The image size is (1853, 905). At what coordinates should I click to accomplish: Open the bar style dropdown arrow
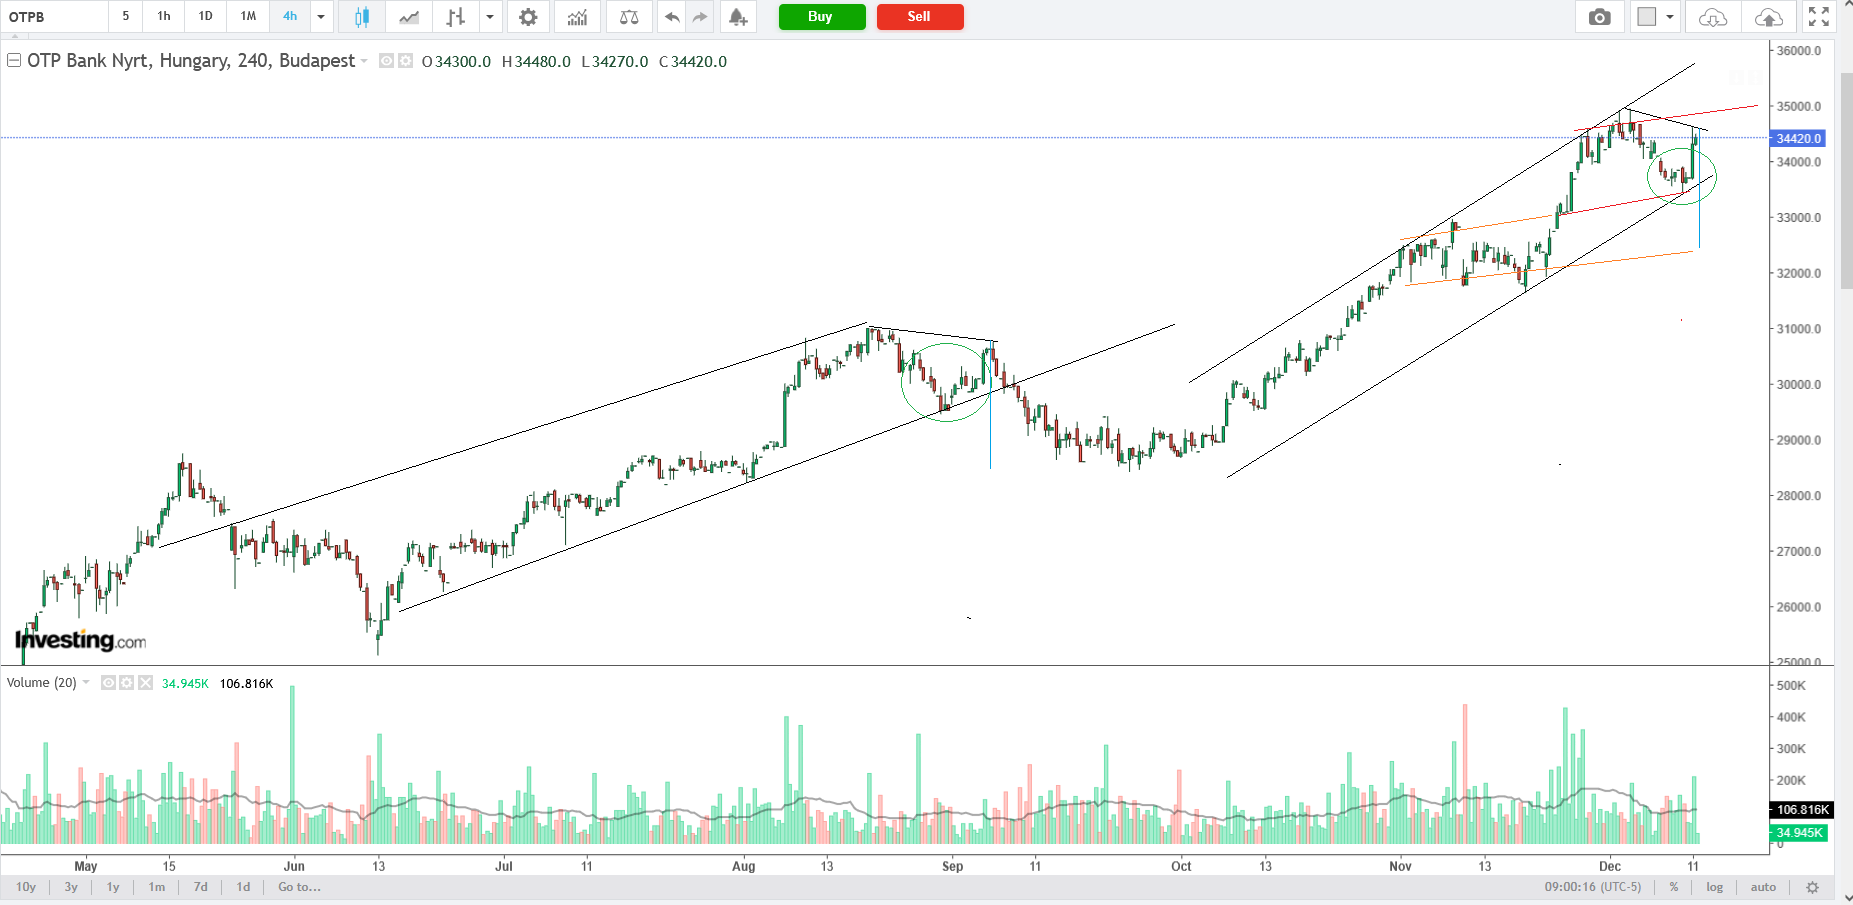pyautogui.click(x=490, y=17)
